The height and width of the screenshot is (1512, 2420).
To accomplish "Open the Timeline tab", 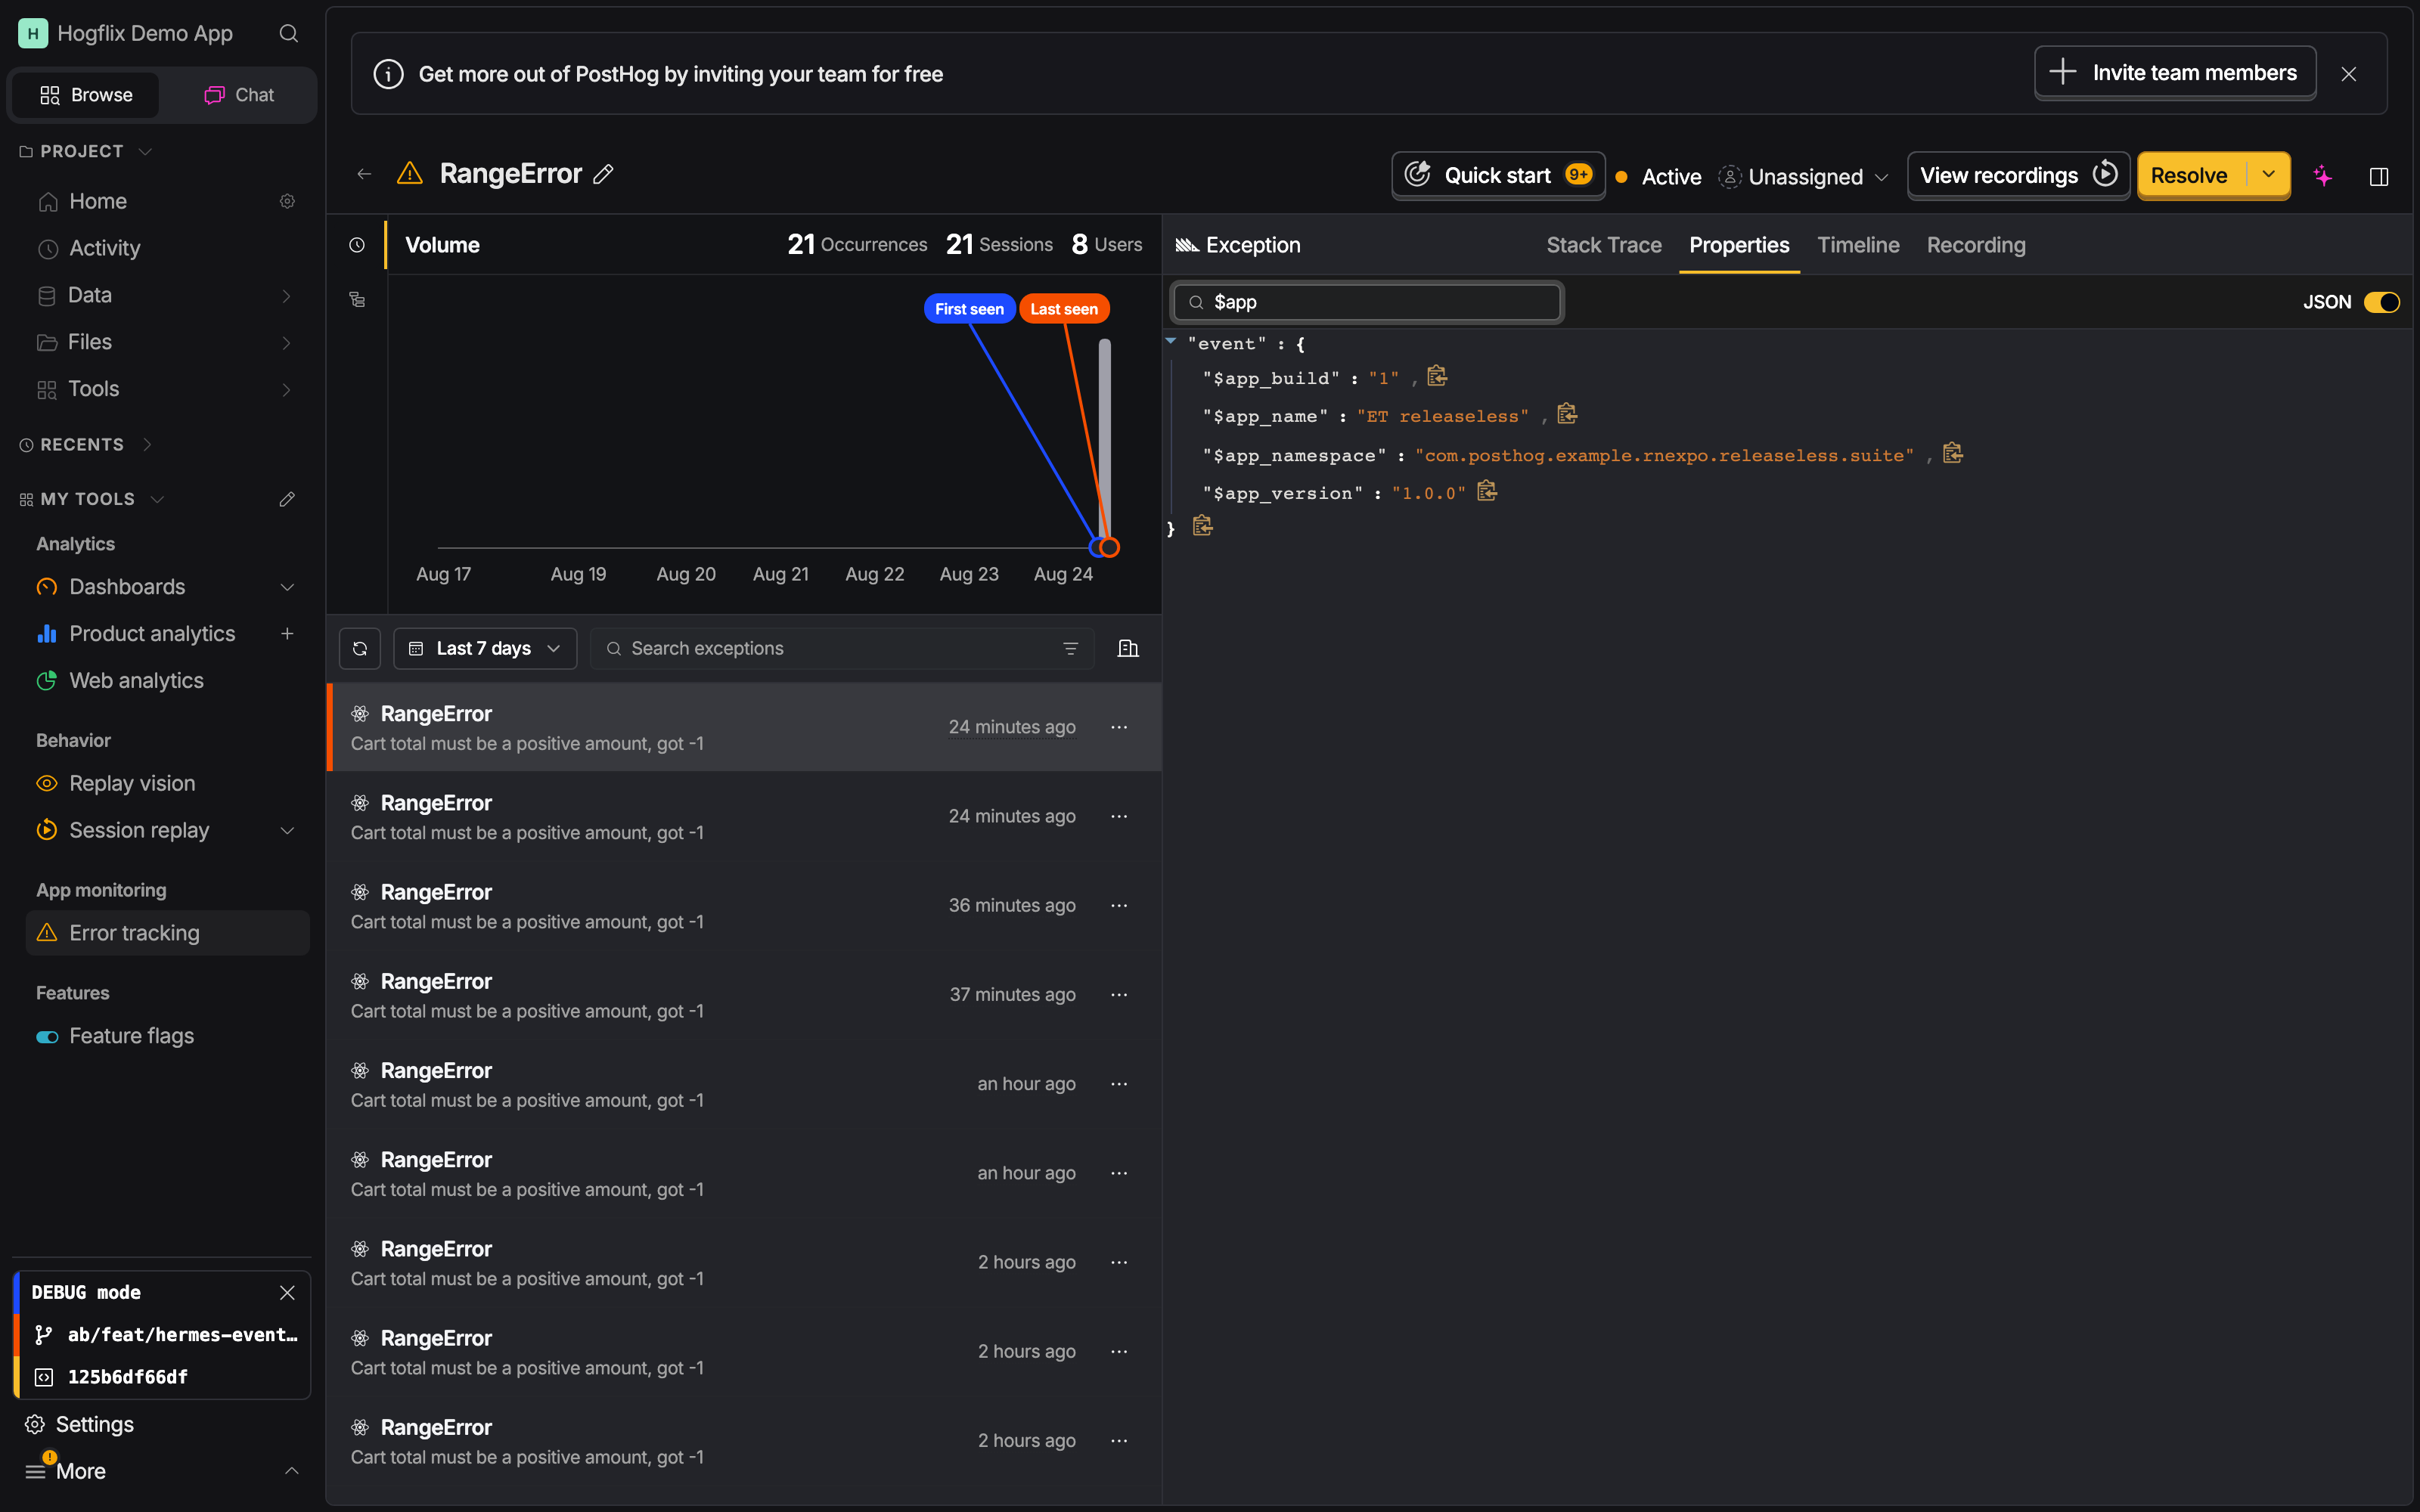I will tap(1858, 245).
